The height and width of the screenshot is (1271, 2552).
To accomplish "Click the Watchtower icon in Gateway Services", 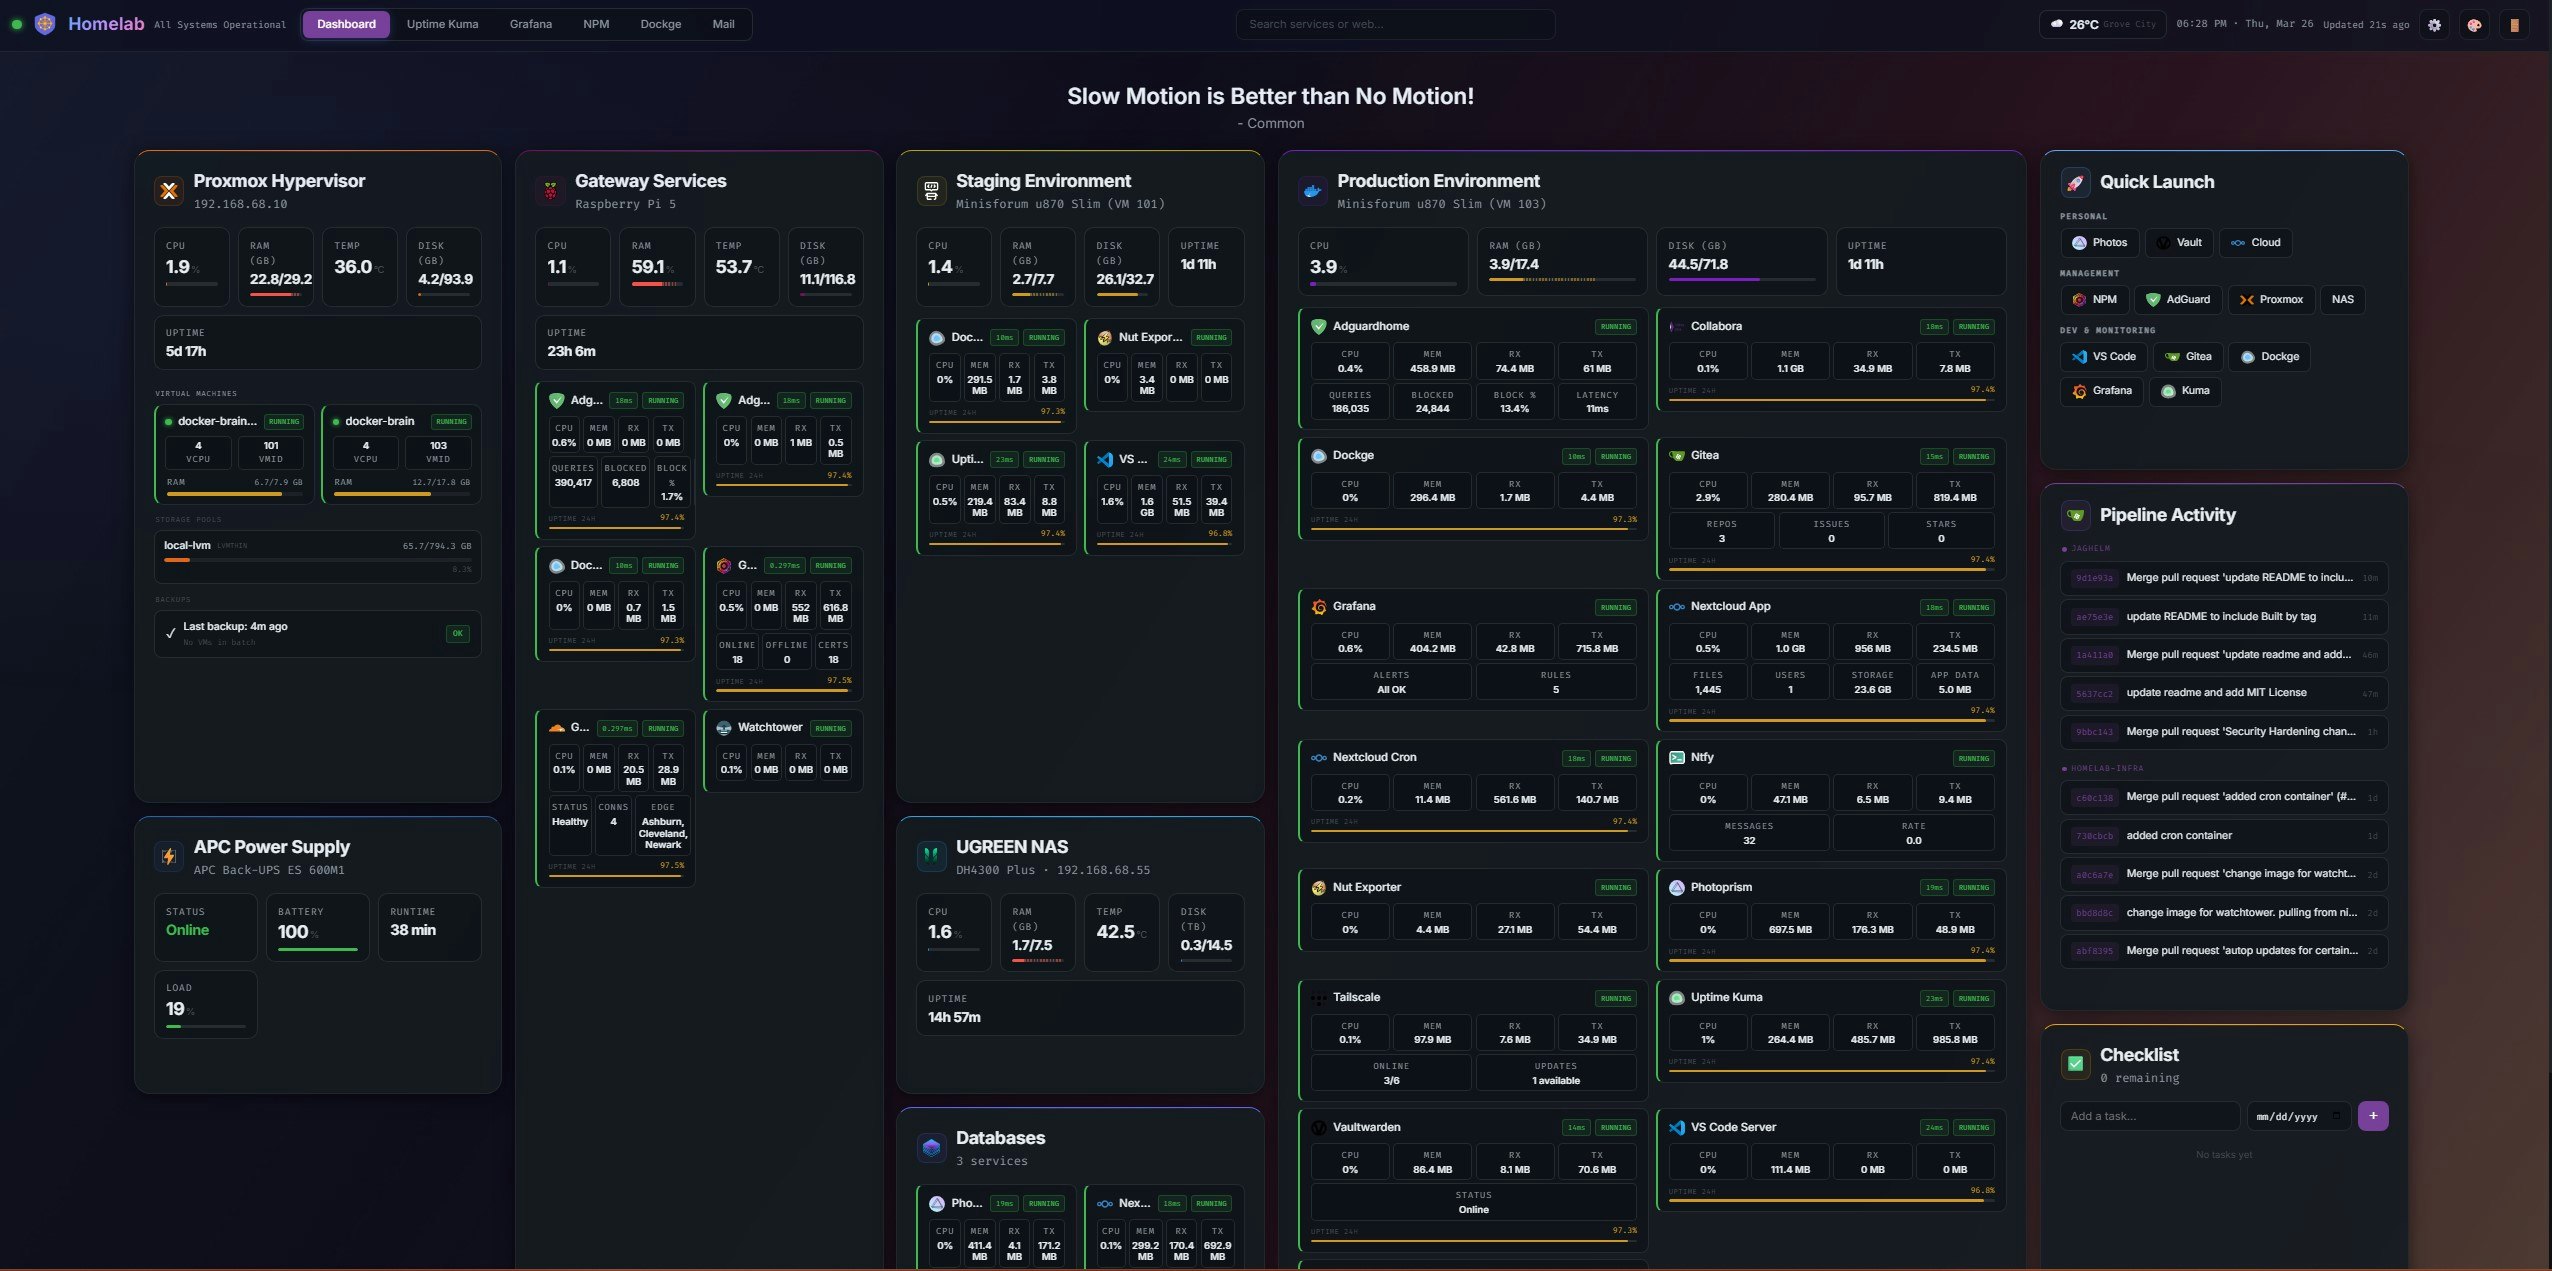I will pos(724,727).
